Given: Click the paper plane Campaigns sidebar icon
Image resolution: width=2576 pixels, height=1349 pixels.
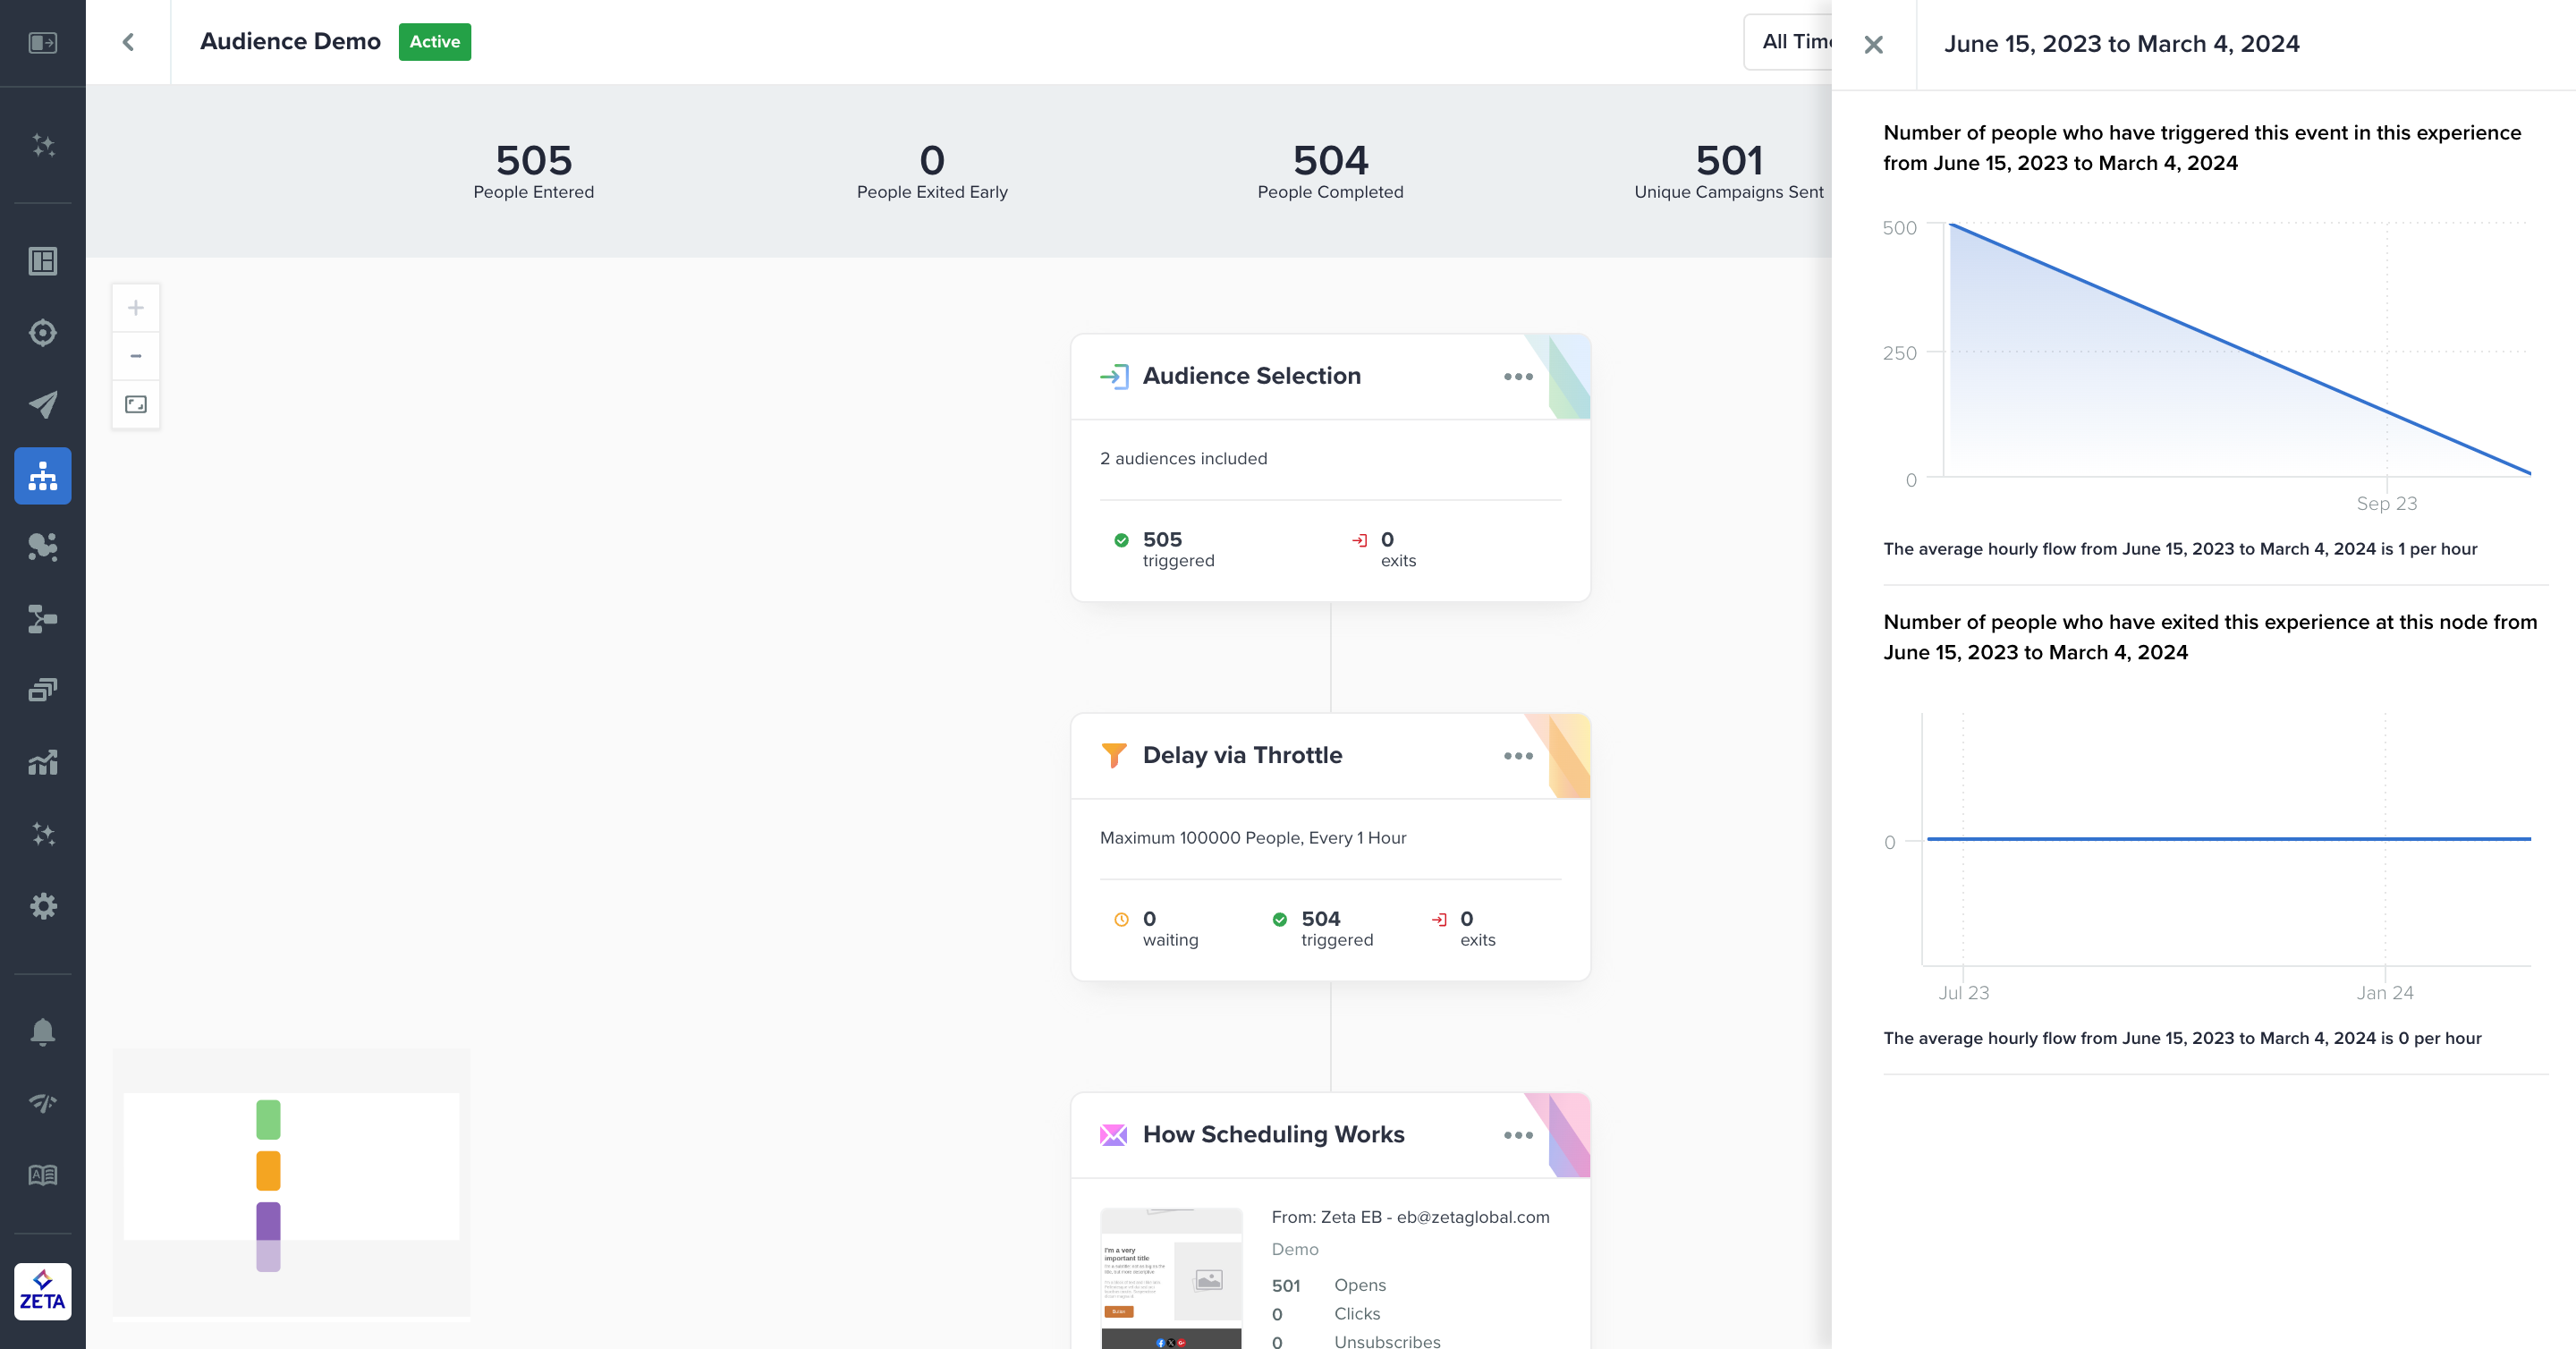Looking at the screenshot, I should tap(42, 404).
